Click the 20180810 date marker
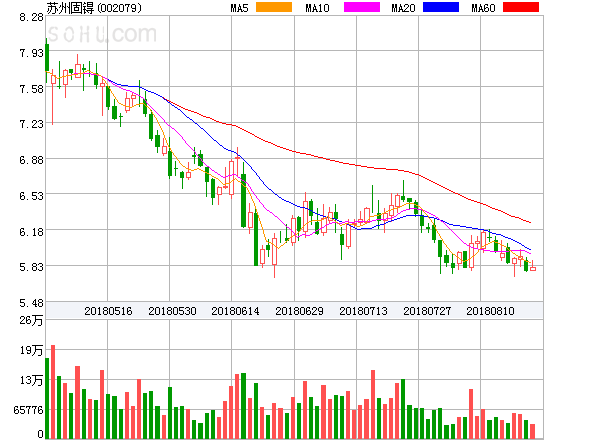This screenshot has width=600, height=440. point(491,311)
